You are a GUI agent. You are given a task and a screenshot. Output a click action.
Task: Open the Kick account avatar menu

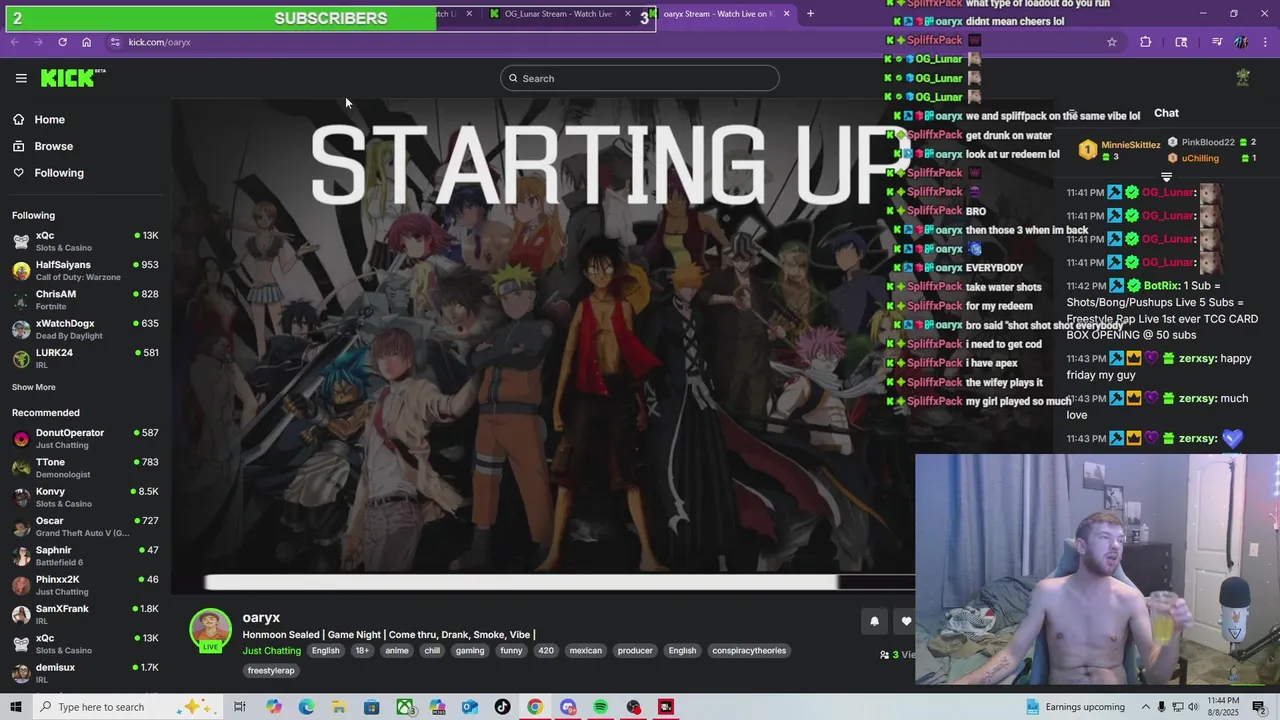pos(1243,78)
